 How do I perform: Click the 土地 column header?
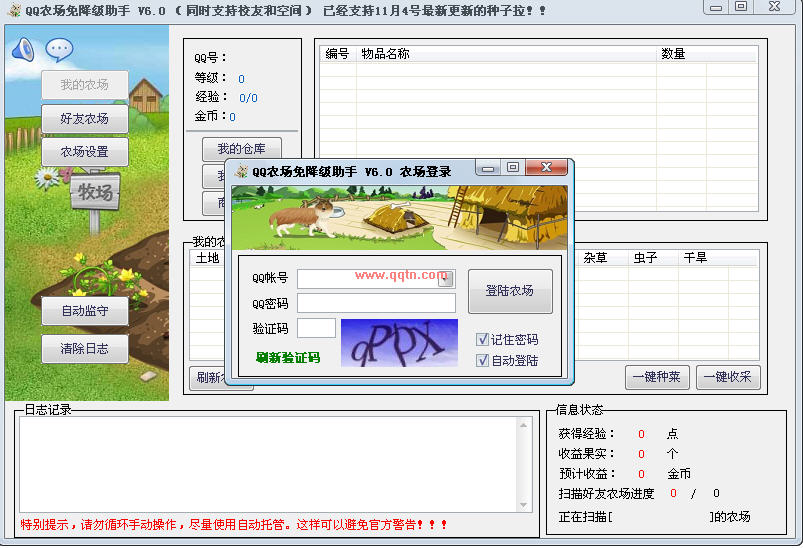point(207,258)
